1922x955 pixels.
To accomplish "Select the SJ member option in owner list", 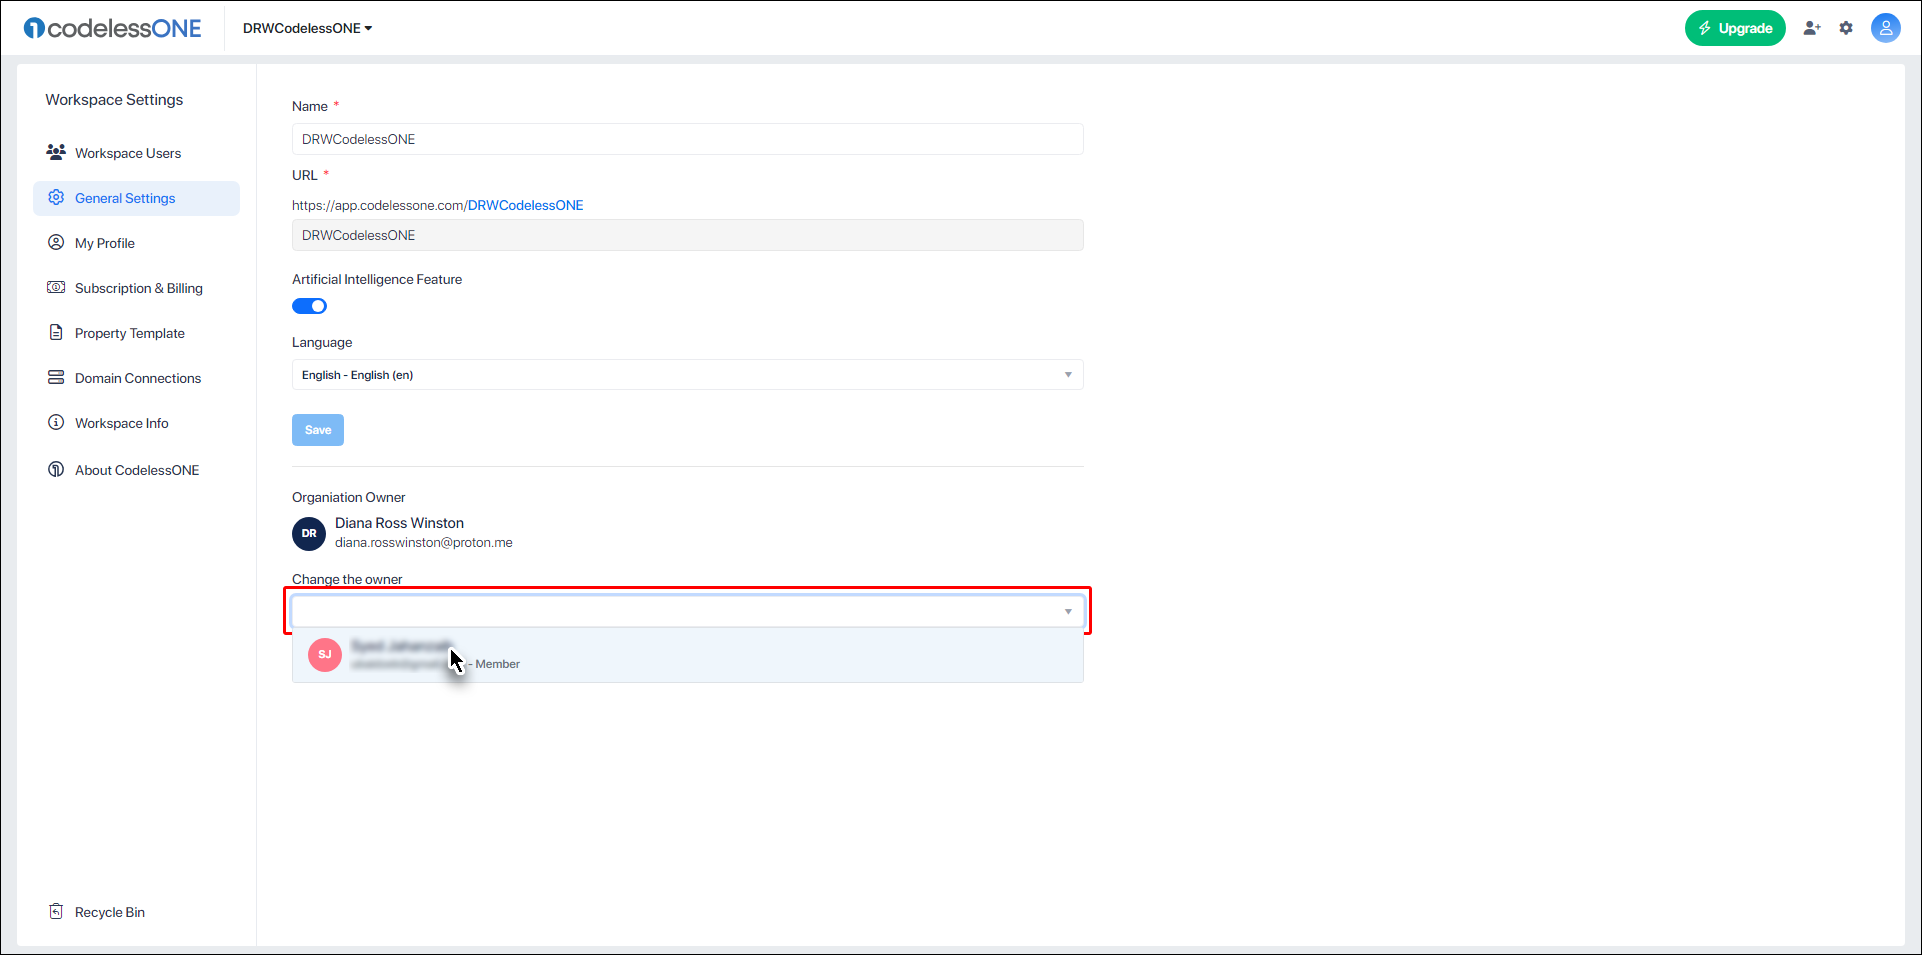I will pos(687,655).
